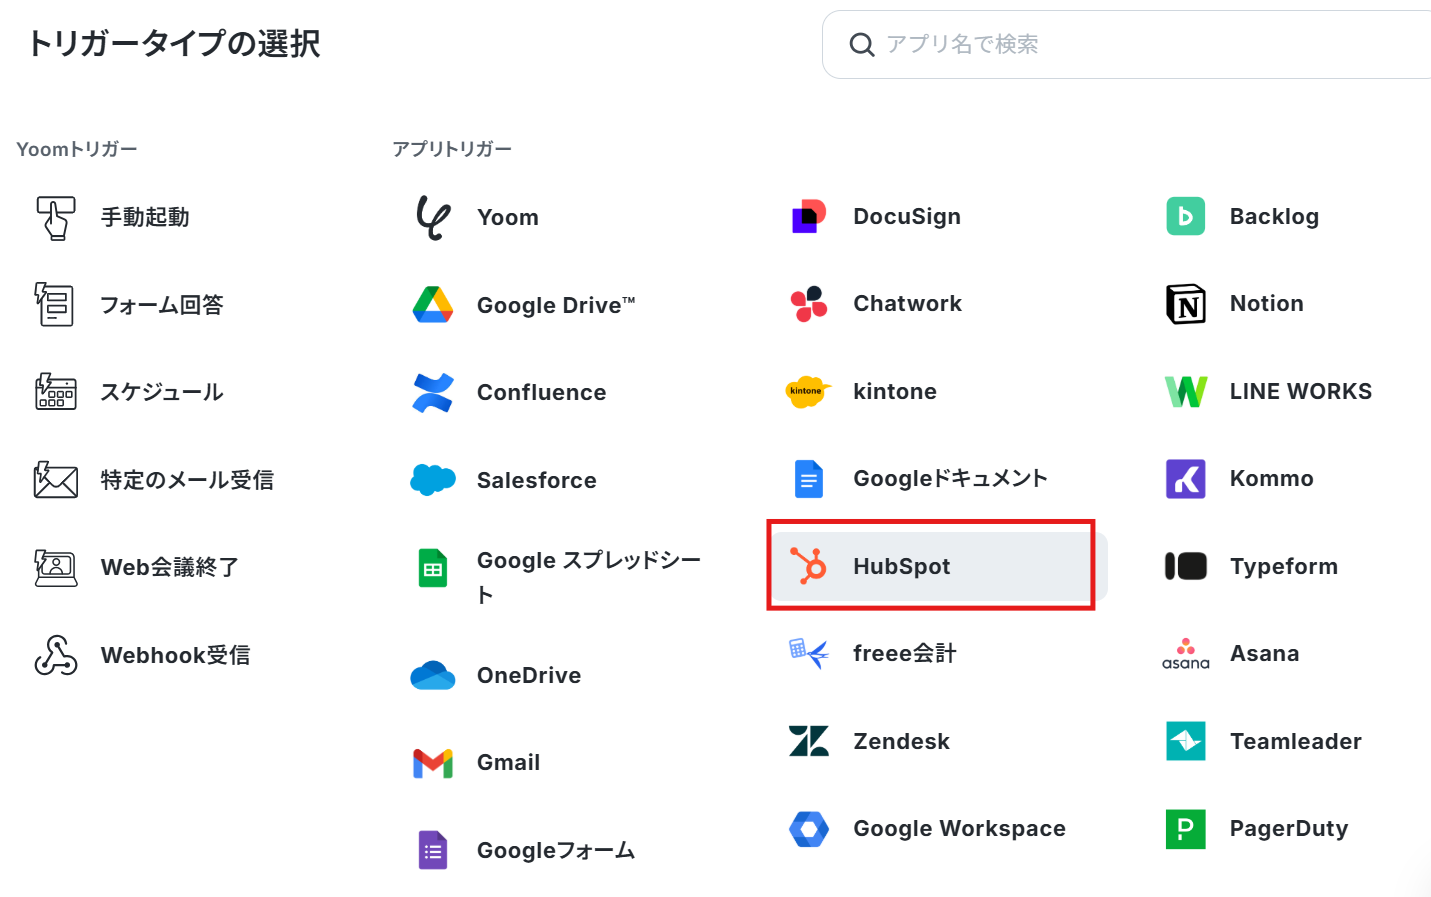Choose freee会計 trigger name
The image size is (1431, 897).
point(905,653)
